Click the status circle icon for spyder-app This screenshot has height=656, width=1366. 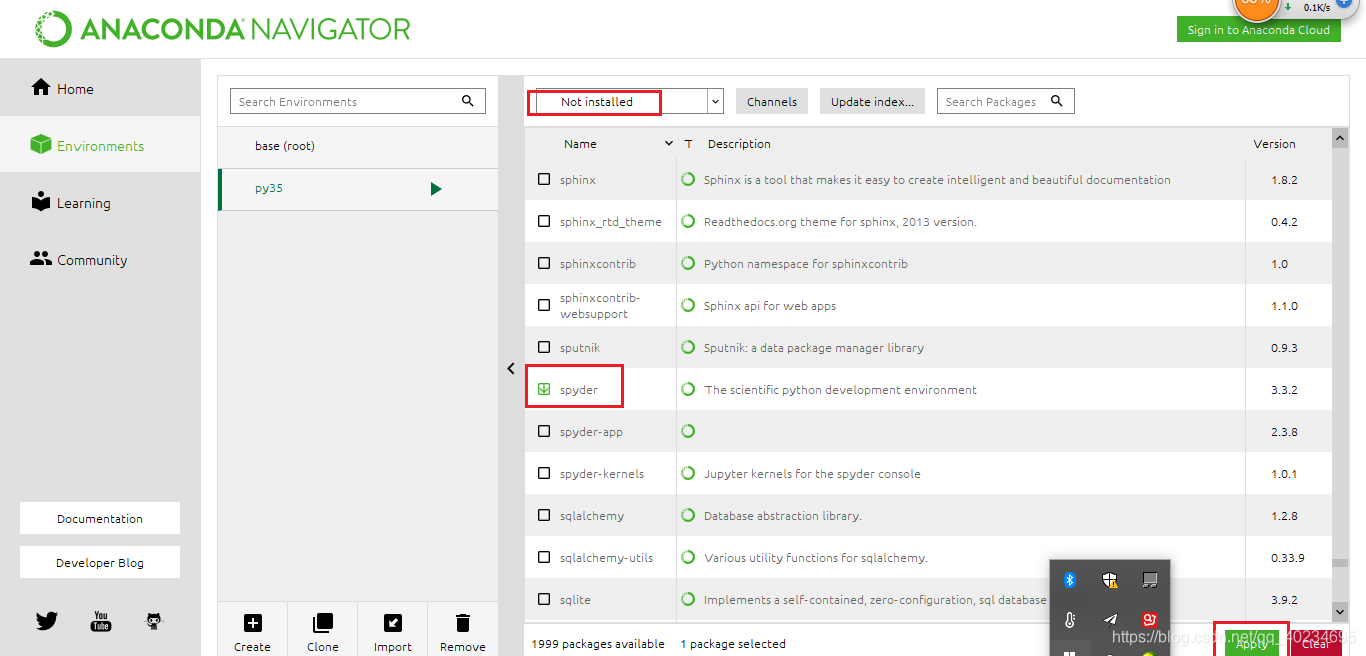coord(688,432)
